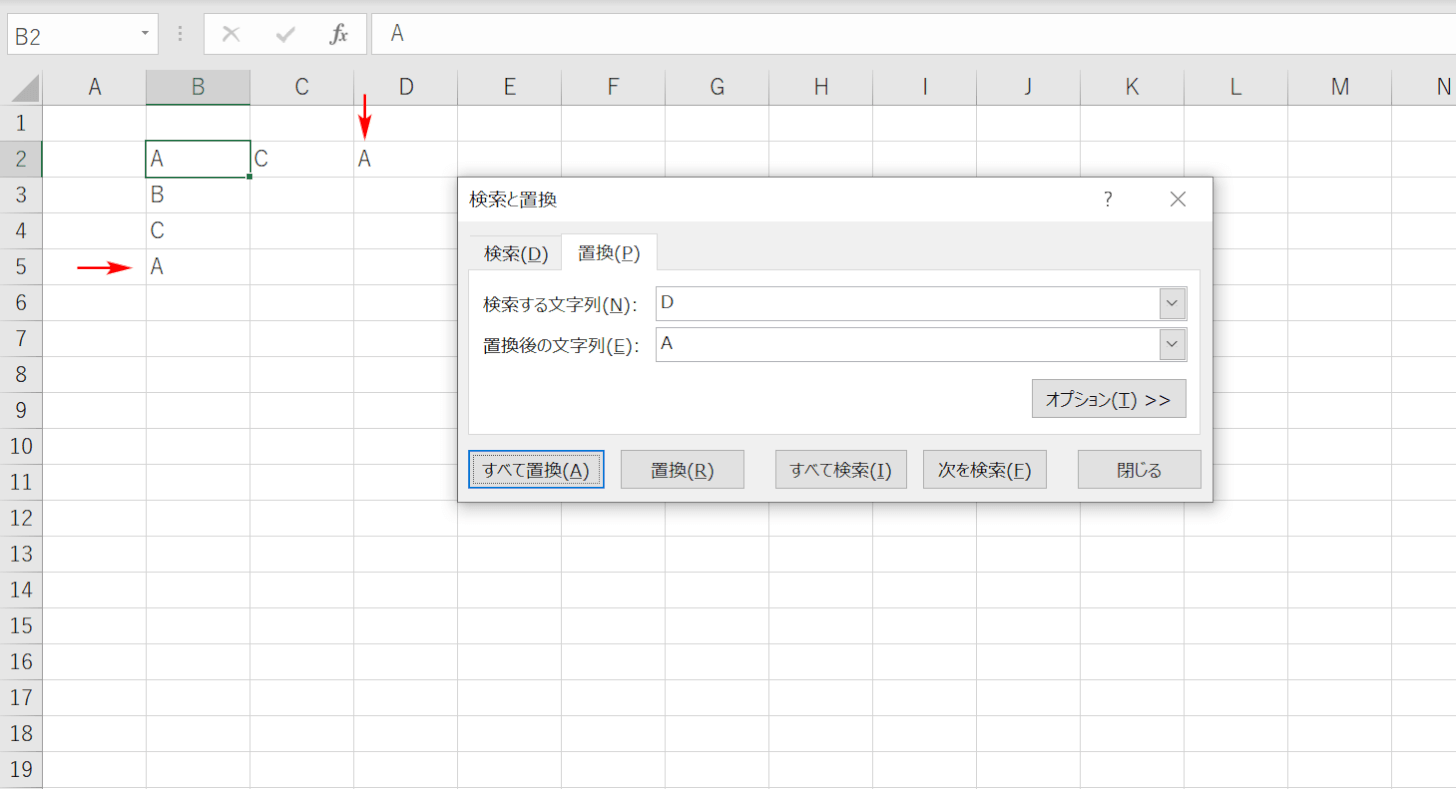The height and width of the screenshot is (789, 1456).
Task: Open the Name Box dropdown arrow
Action: (x=146, y=34)
